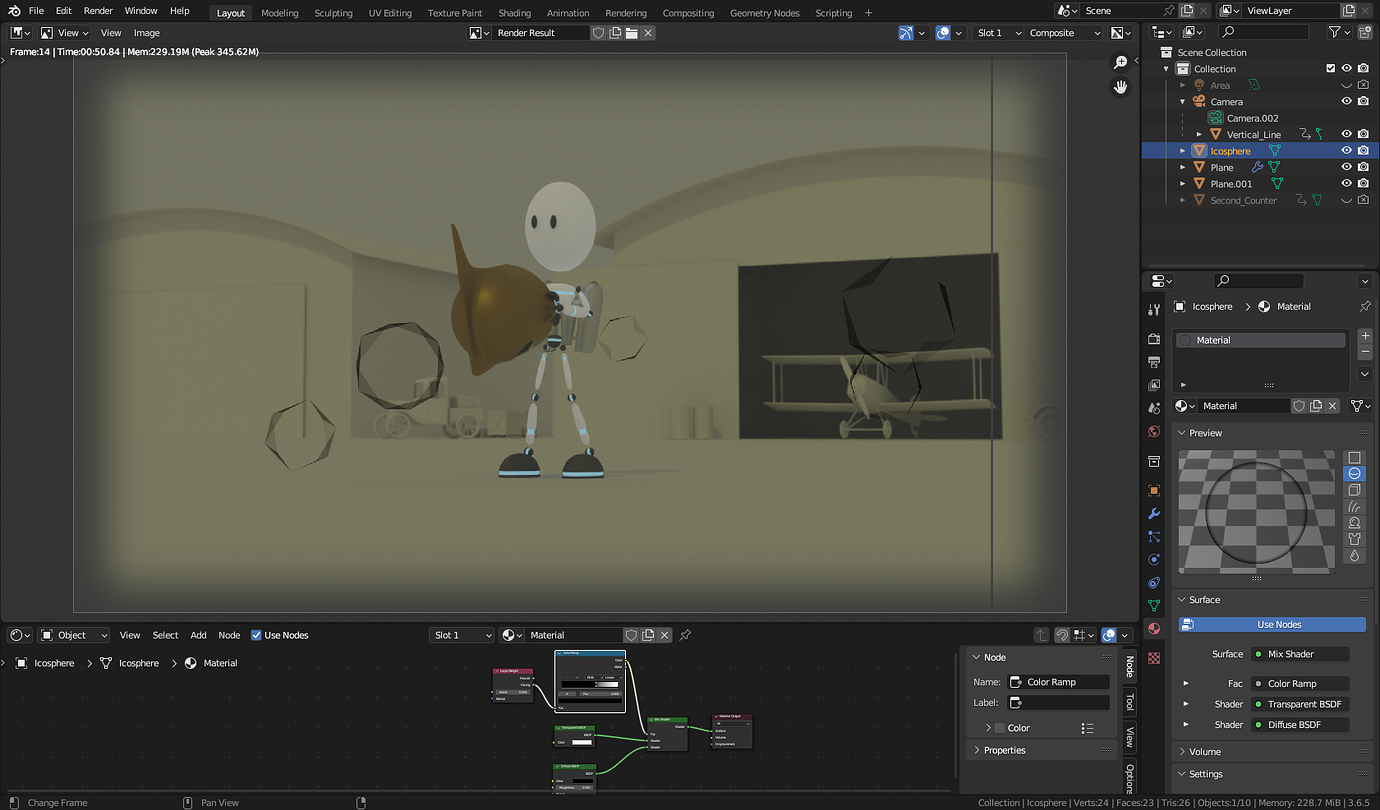This screenshot has width=1380, height=810.
Task: Hide Plane.001 in viewport via eye icon
Action: pyautogui.click(x=1347, y=184)
